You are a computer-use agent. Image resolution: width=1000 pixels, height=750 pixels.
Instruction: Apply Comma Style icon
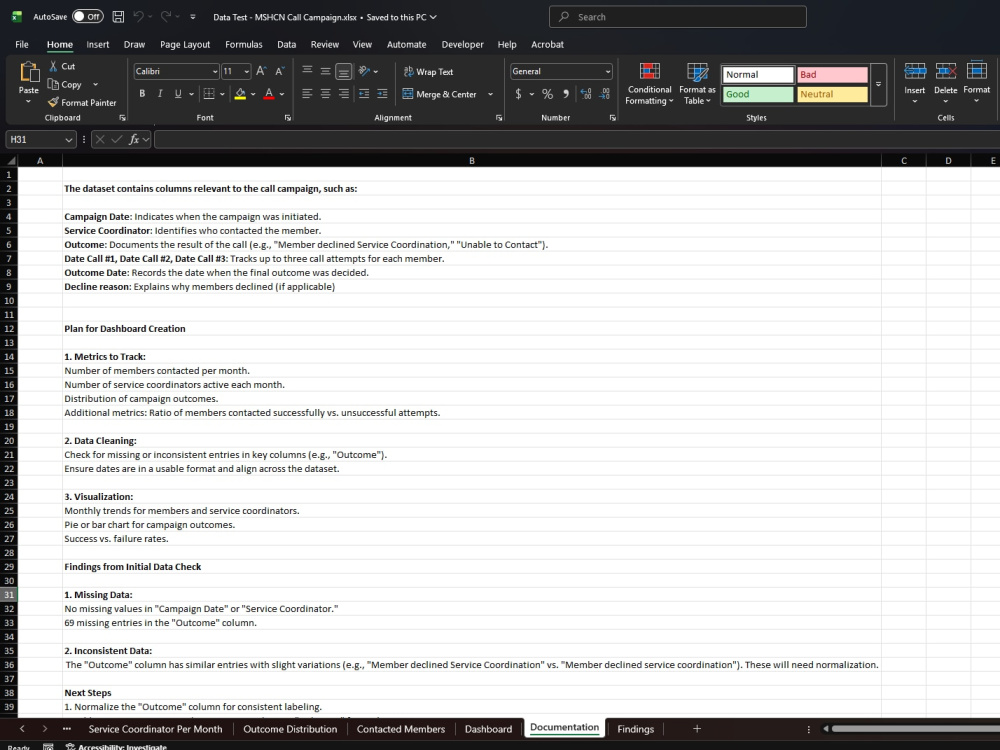click(566, 94)
